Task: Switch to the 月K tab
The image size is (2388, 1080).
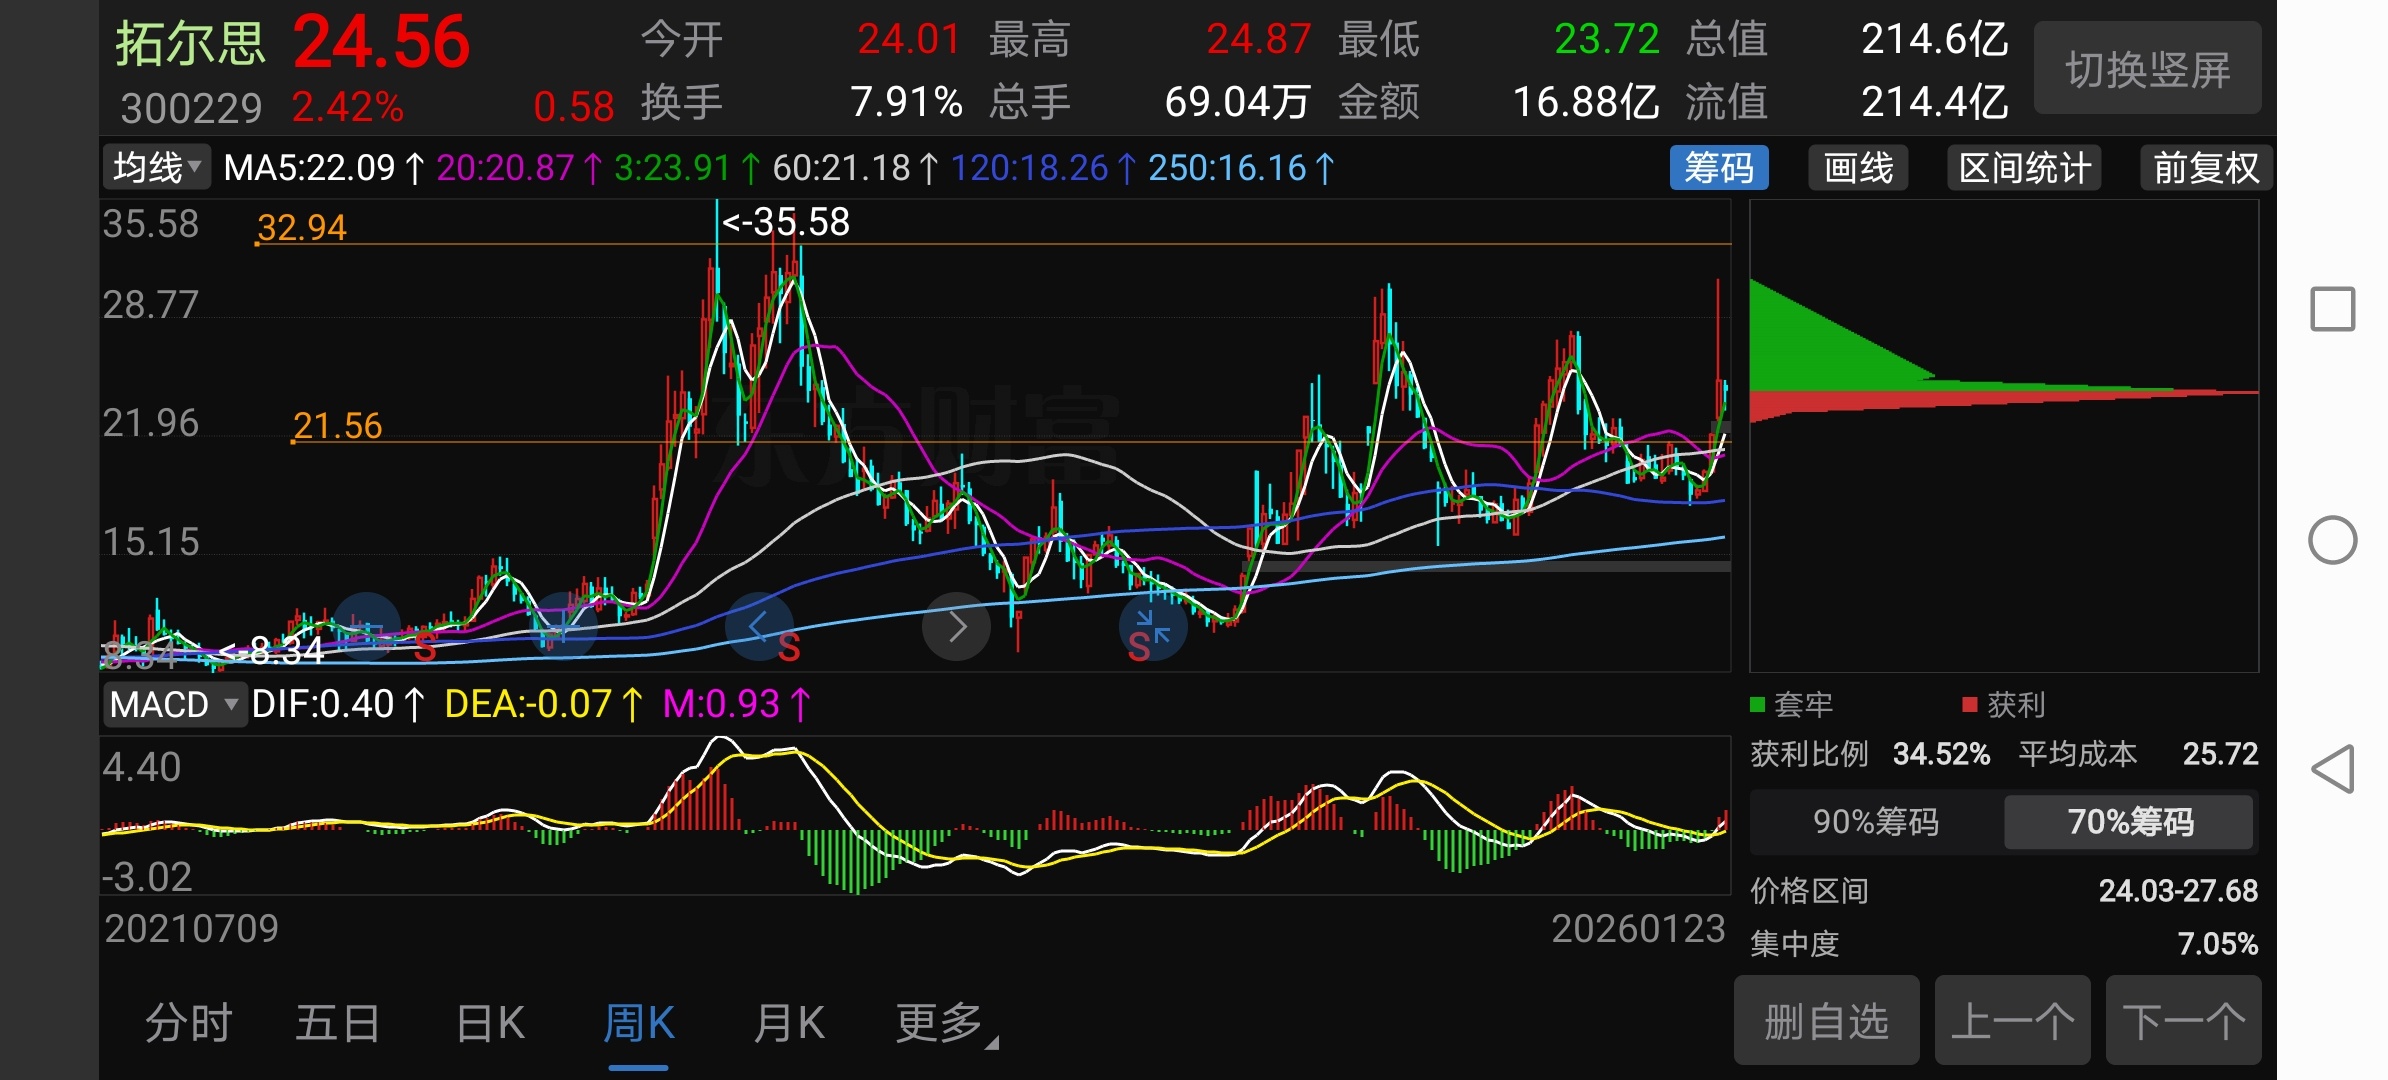Action: (788, 1023)
